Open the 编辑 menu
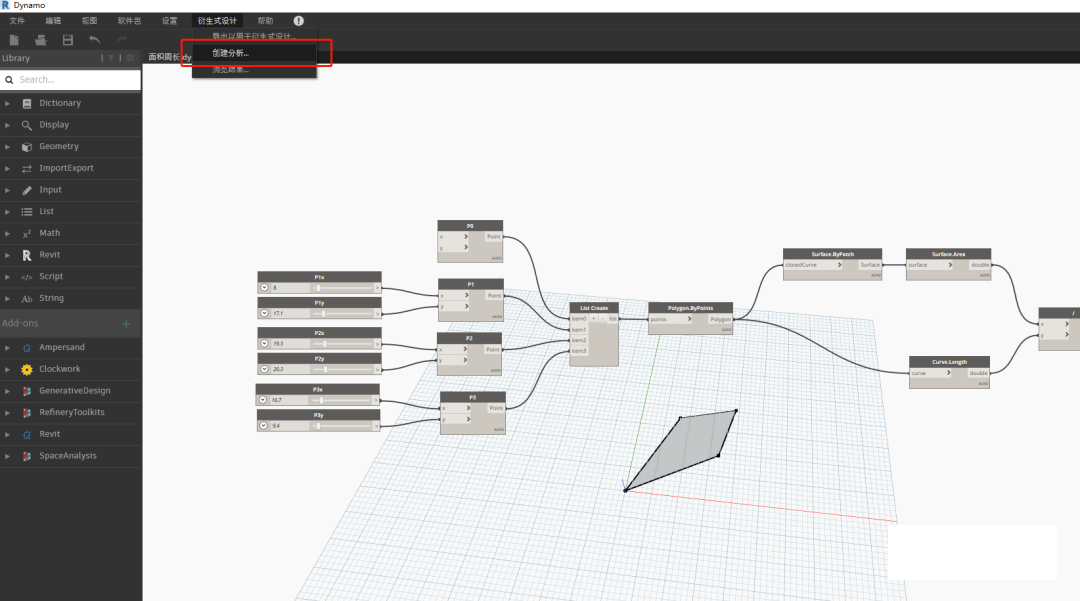 (53, 21)
